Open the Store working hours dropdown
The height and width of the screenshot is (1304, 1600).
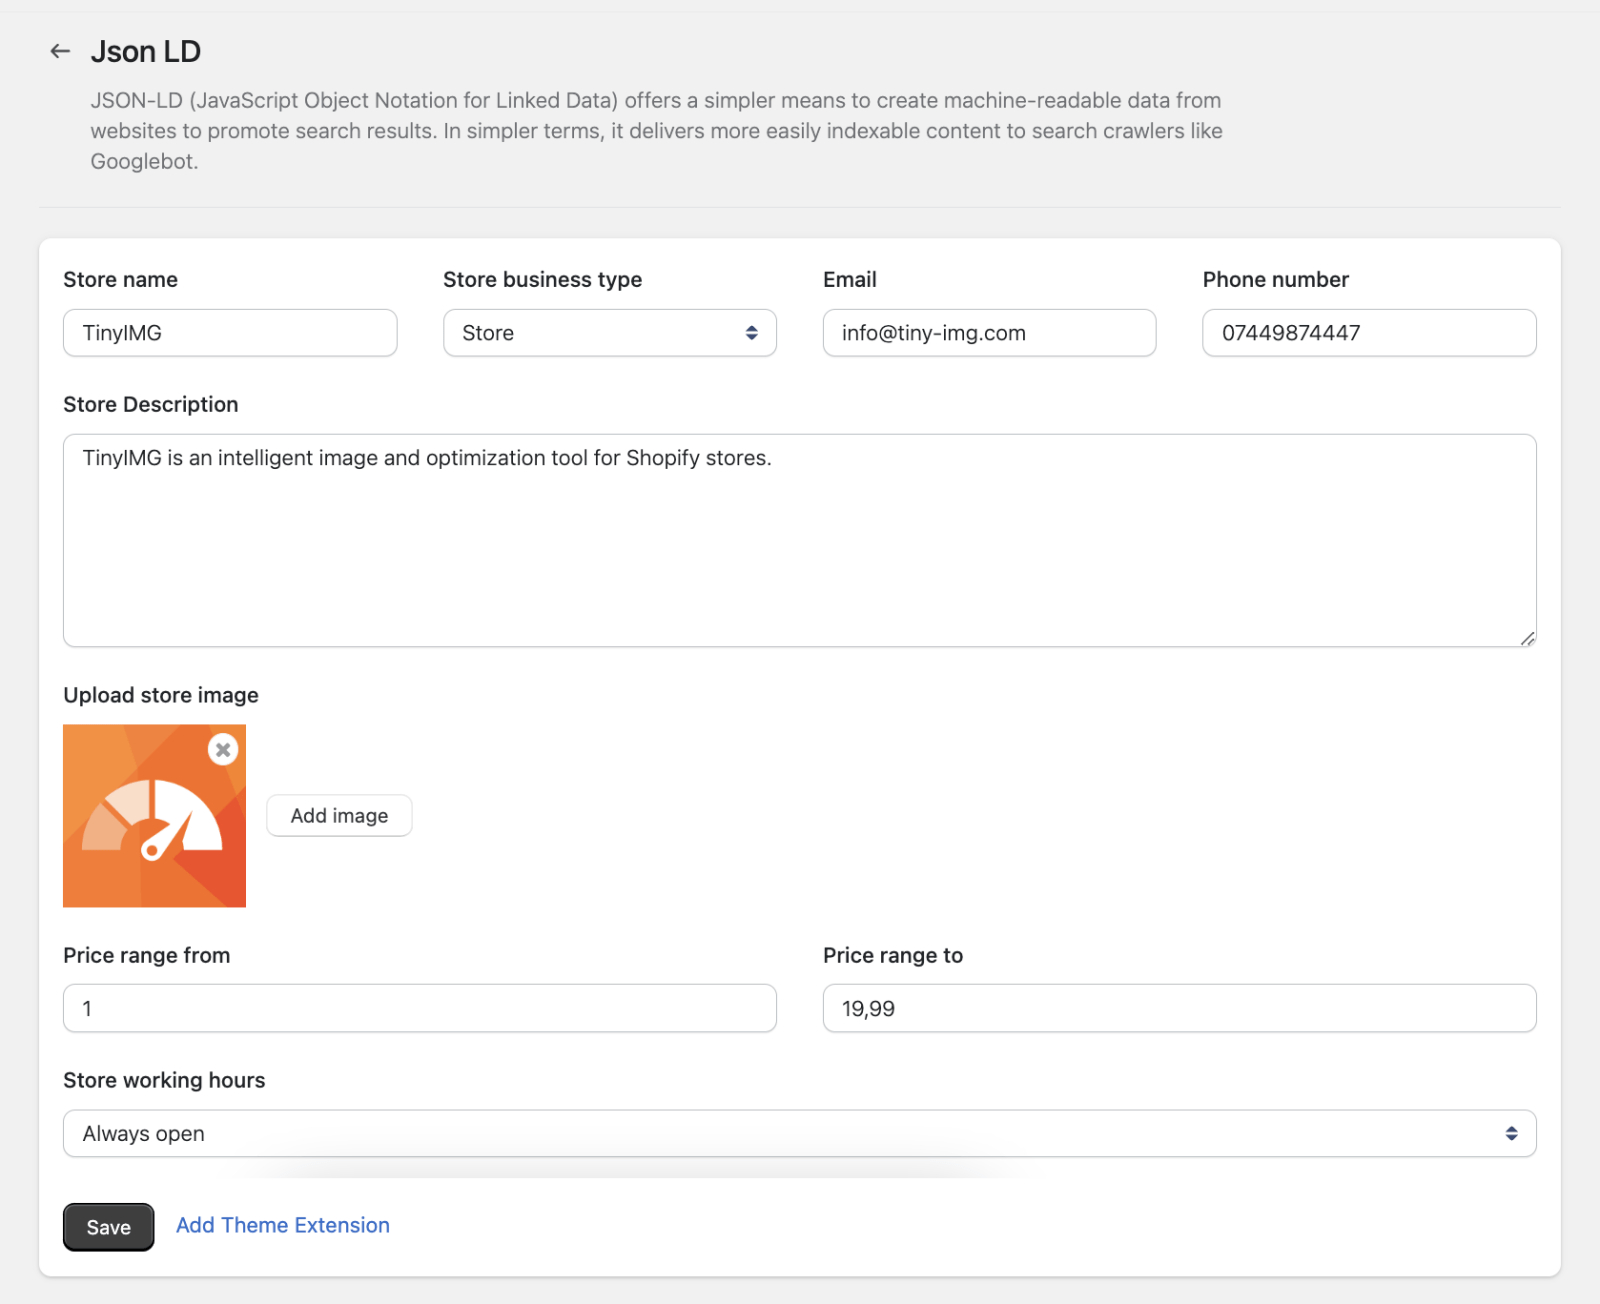(x=800, y=1133)
